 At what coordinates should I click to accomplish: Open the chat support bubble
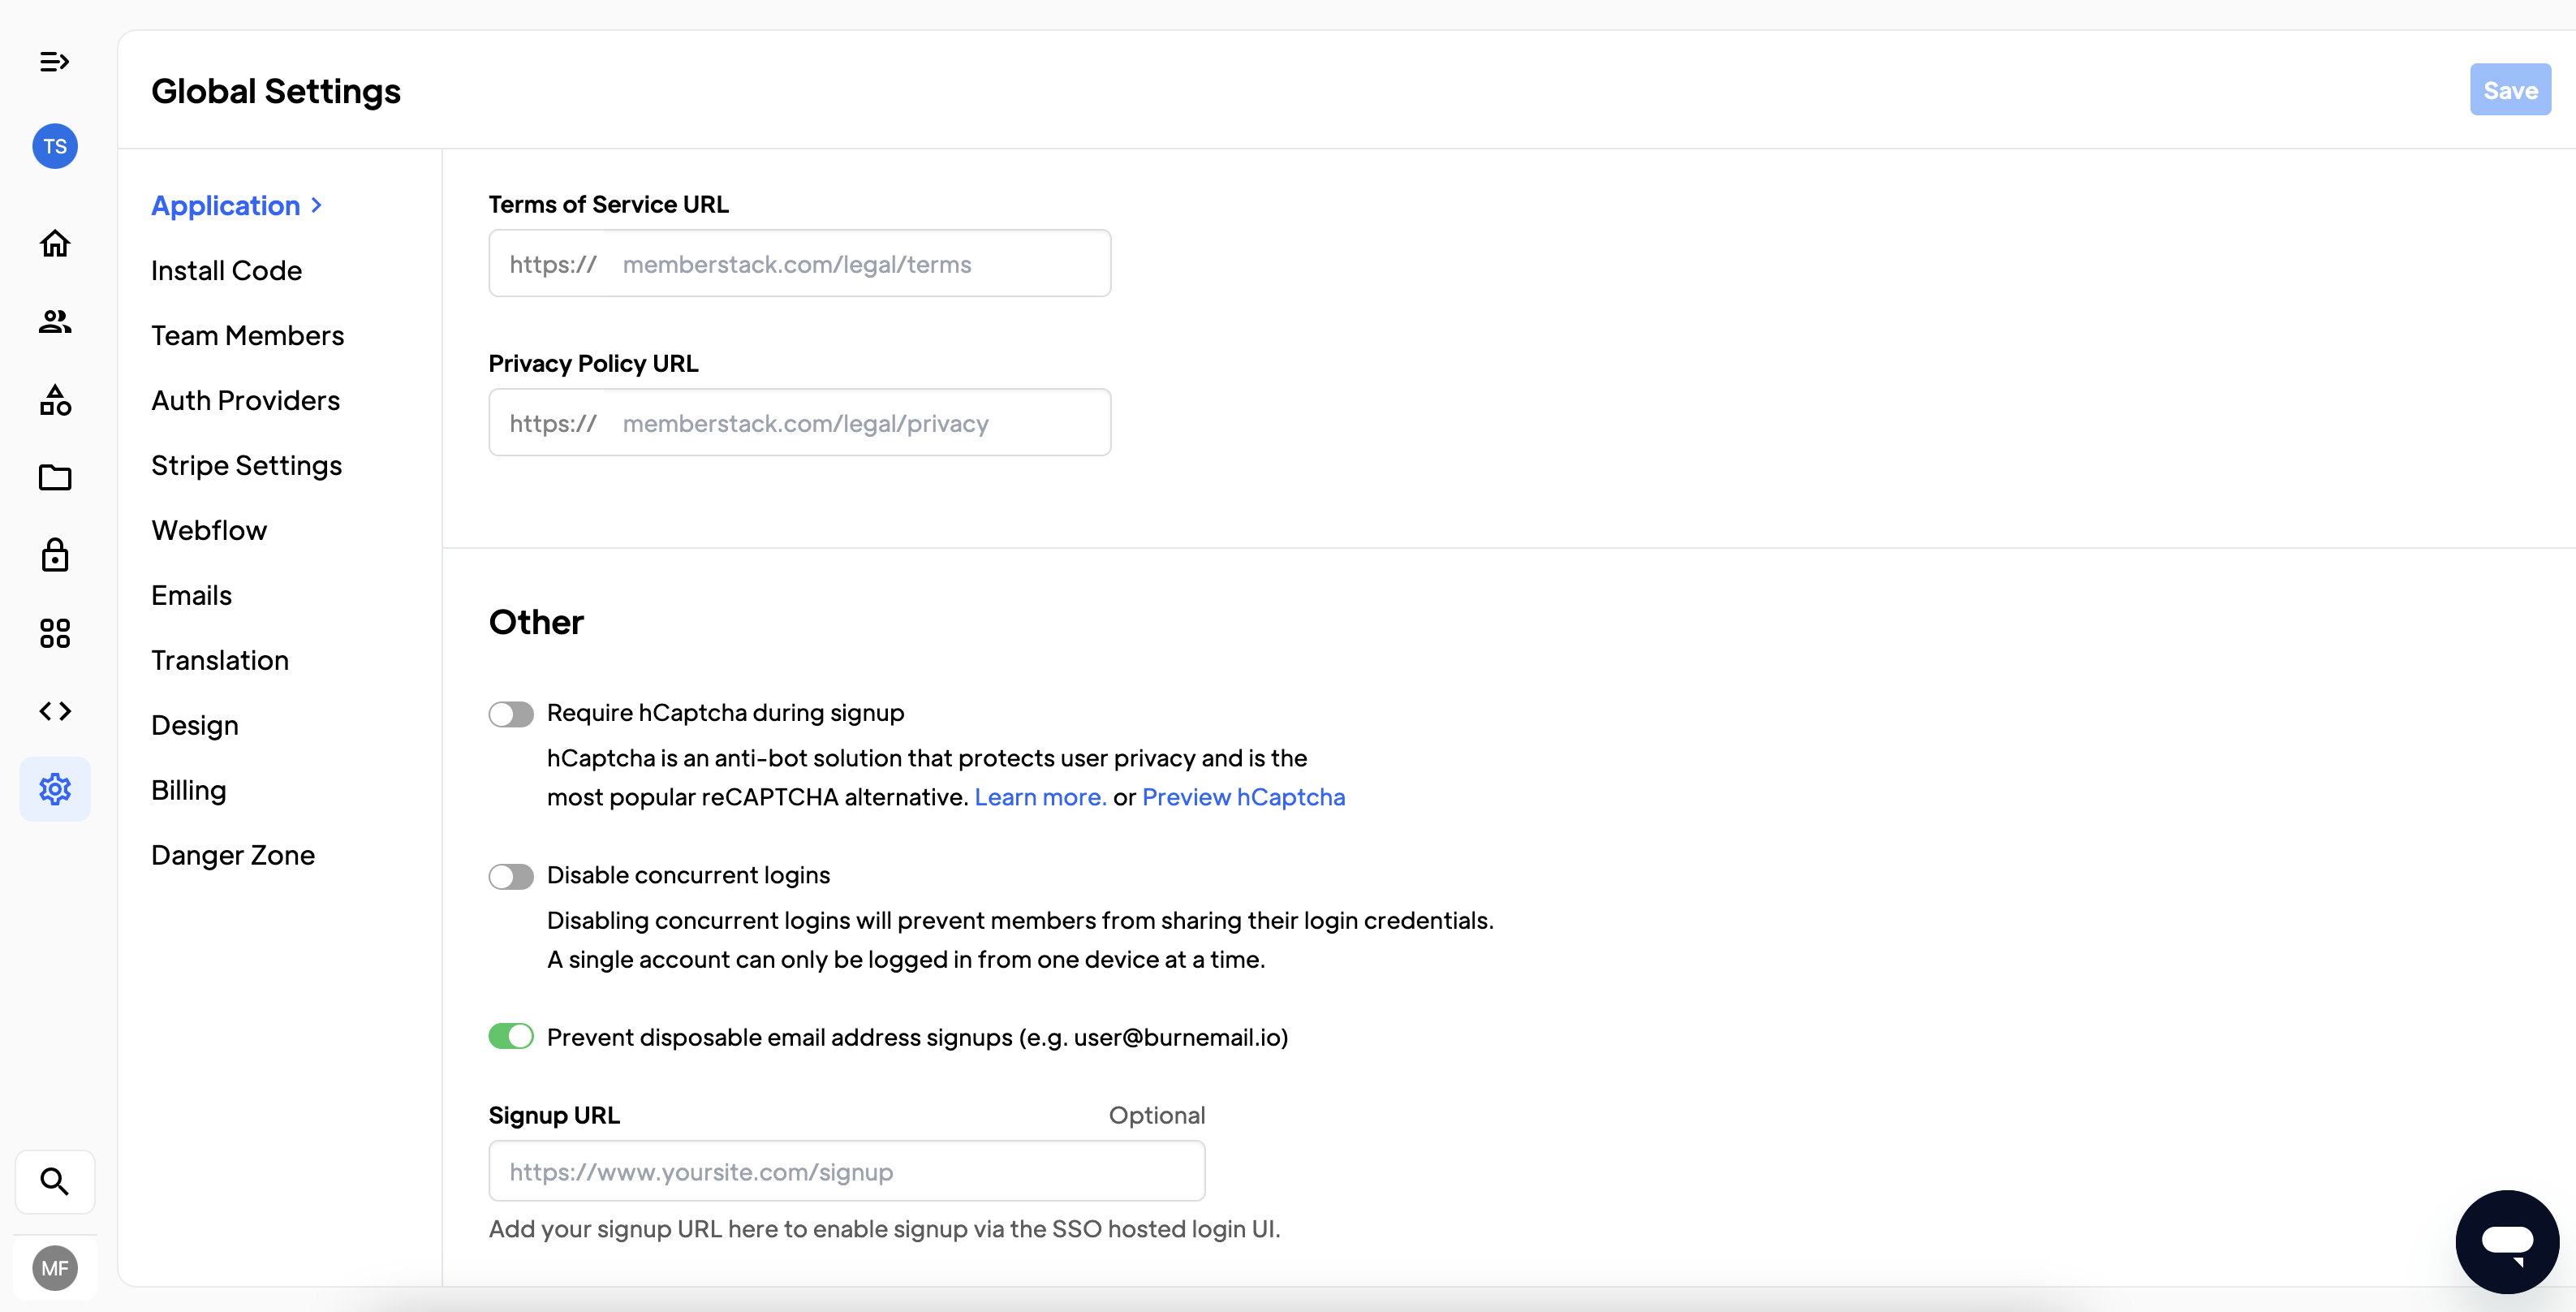(2506, 1241)
